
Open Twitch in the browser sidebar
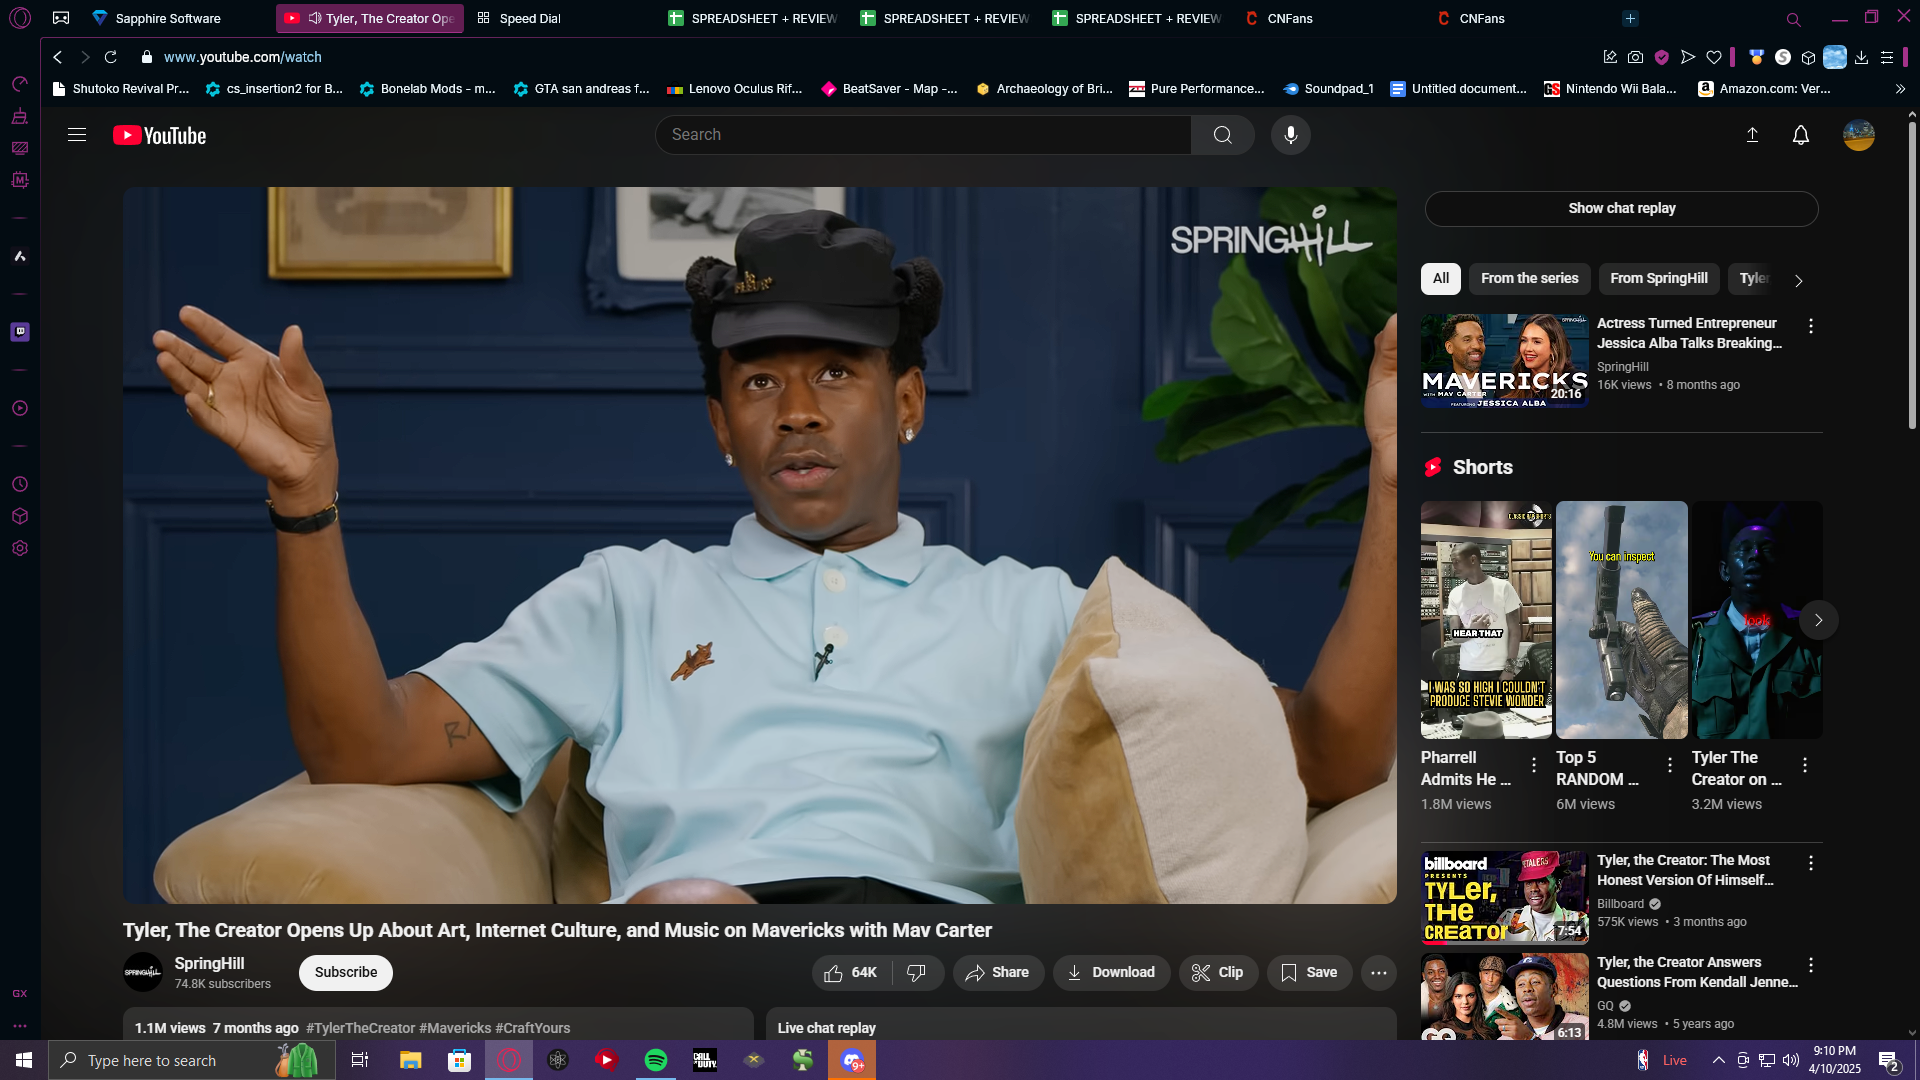pyautogui.click(x=20, y=332)
